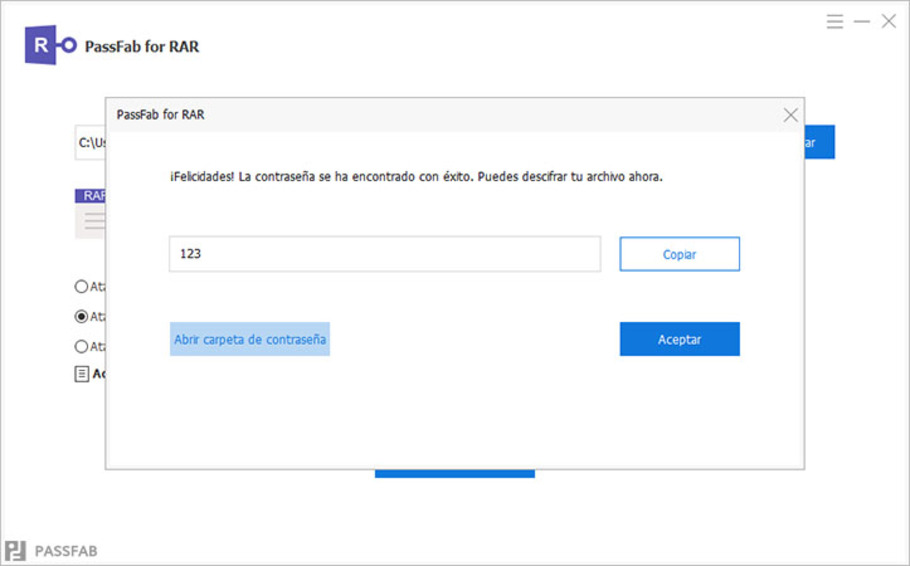Close the PassFab for RAR main window

pyautogui.click(x=889, y=21)
